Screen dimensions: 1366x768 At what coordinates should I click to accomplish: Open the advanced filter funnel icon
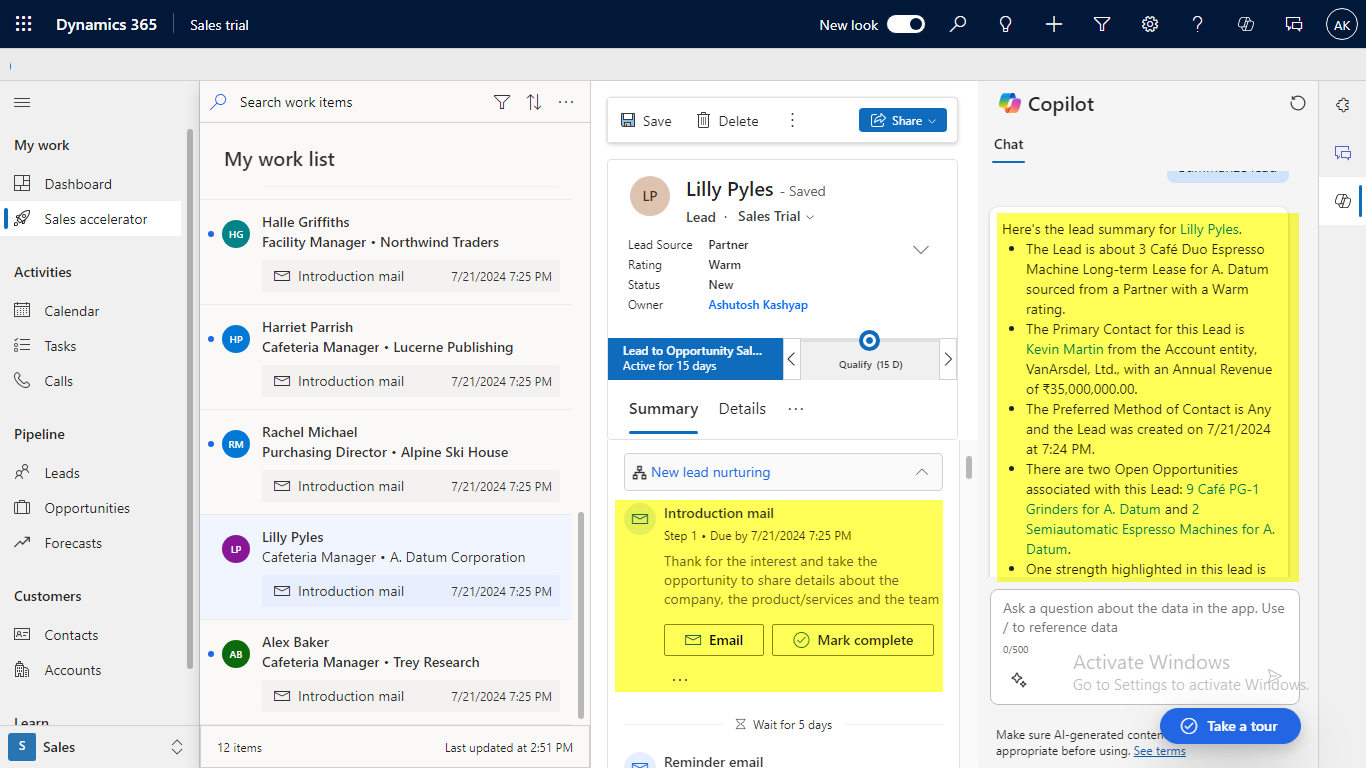coord(1102,24)
